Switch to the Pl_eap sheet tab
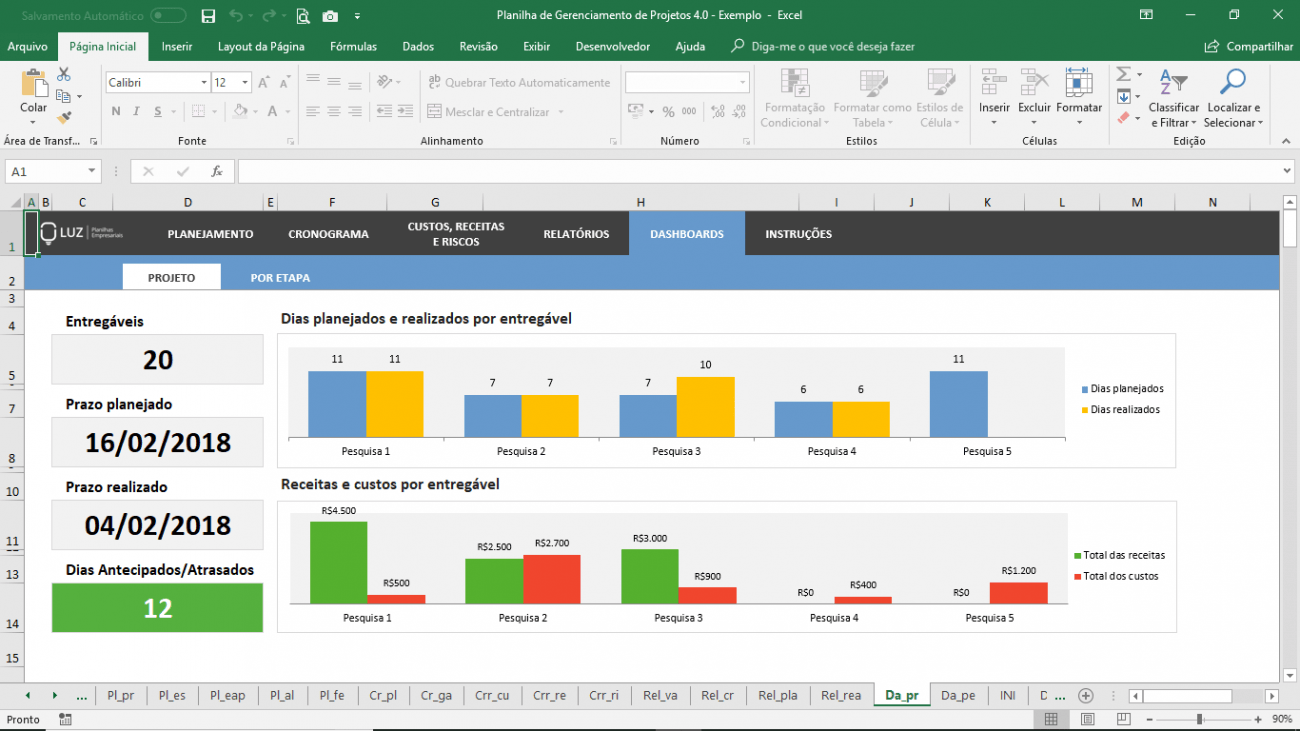The image size is (1300, 731). pos(227,695)
